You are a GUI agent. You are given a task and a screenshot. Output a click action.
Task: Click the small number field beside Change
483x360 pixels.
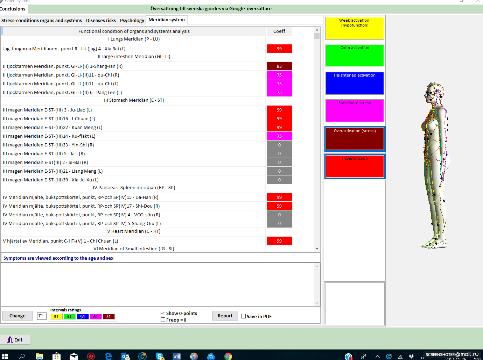pyautogui.click(x=42, y=316)
